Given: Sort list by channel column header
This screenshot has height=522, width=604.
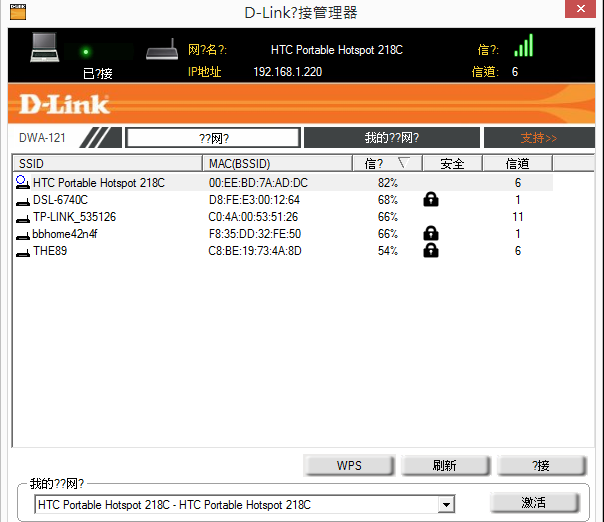Looking at the screenshot, I should click(517, 163).
